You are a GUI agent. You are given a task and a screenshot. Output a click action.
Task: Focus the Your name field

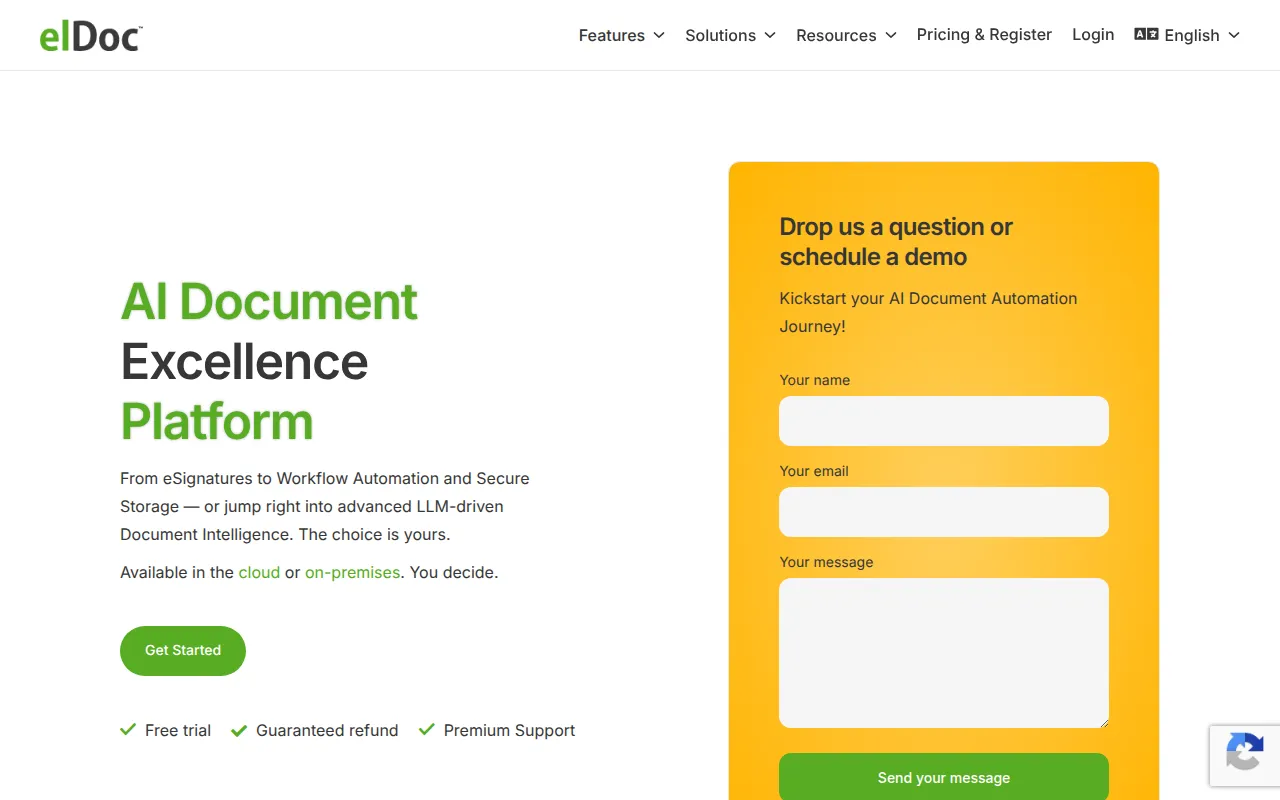pyautogui.click(x=944, y=421)
